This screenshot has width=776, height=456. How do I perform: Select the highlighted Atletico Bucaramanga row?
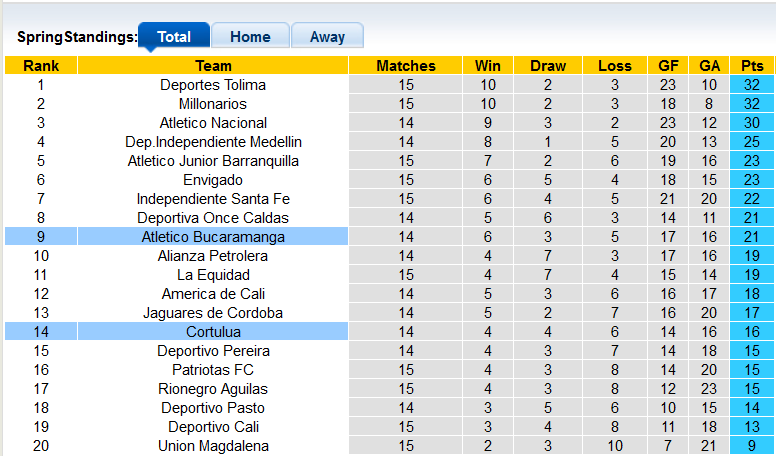[x=213, y=237]
